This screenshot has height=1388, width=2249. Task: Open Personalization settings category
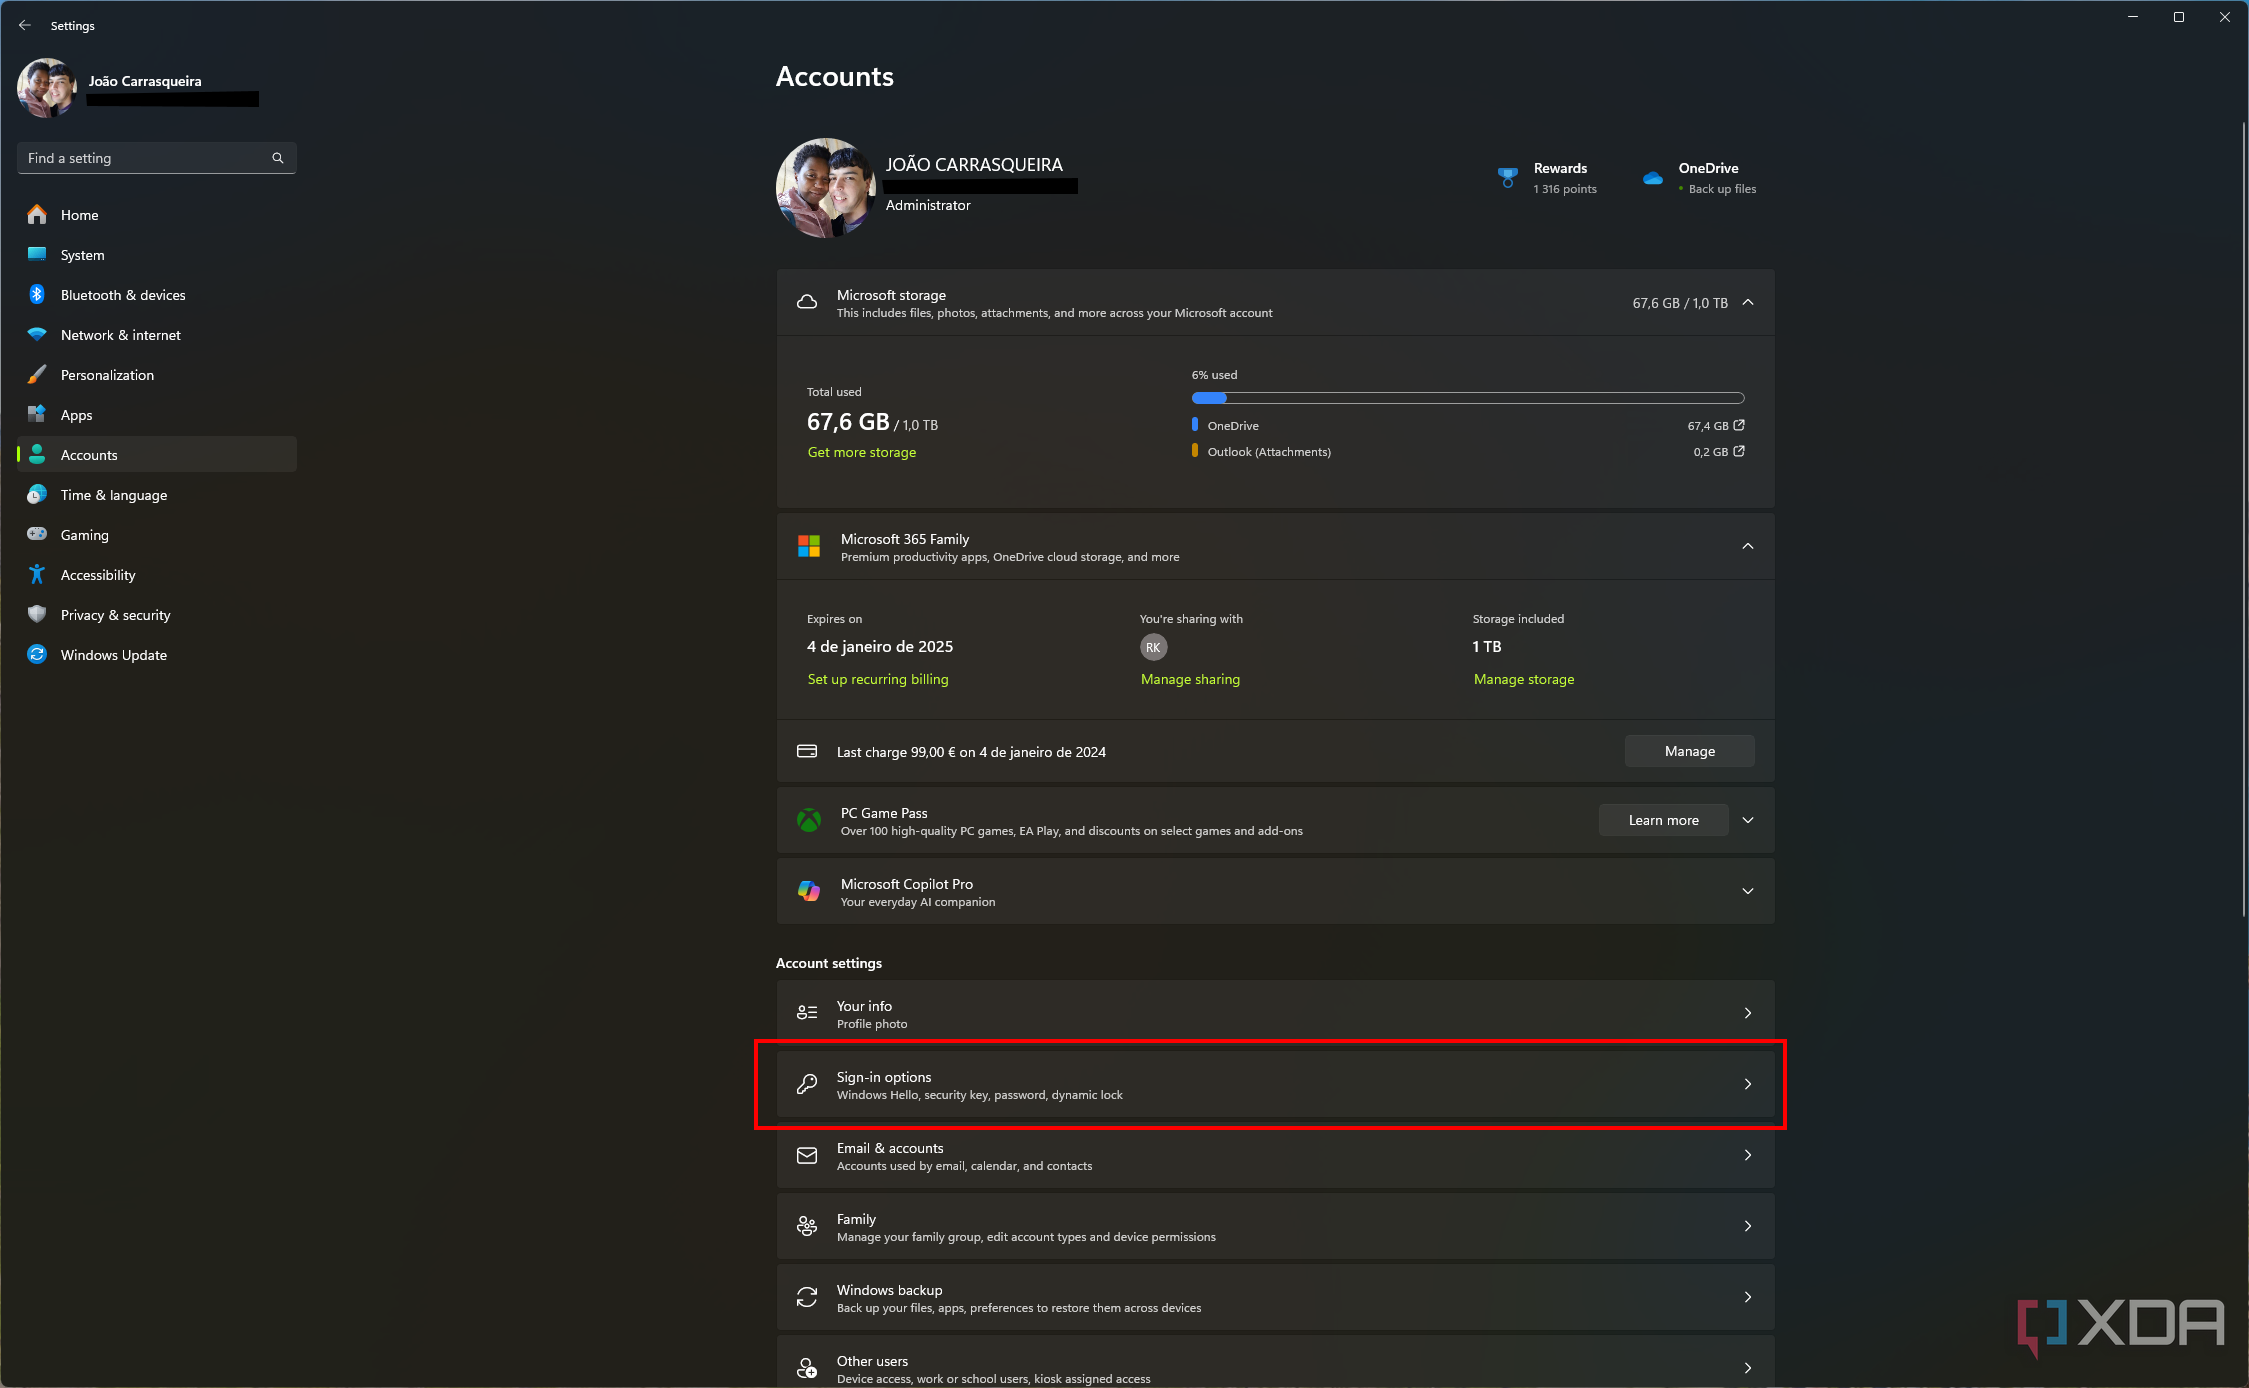coord(157,374)
